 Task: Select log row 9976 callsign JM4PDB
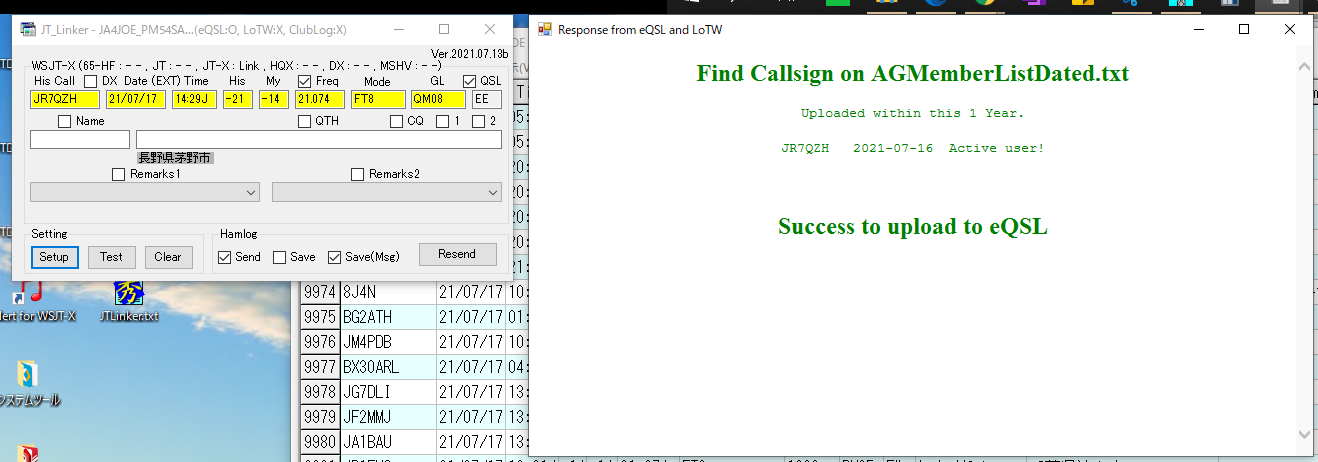388,342
